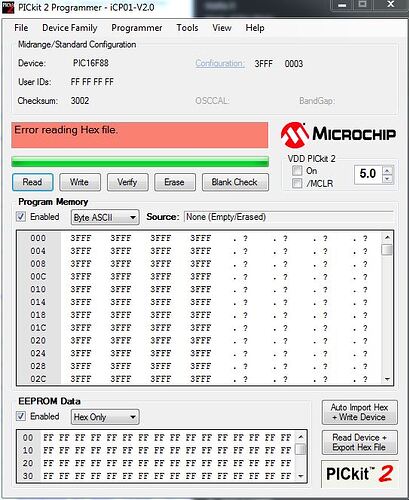
Task: Open the Byte ASCII dropdown
Action: (105, 218)
